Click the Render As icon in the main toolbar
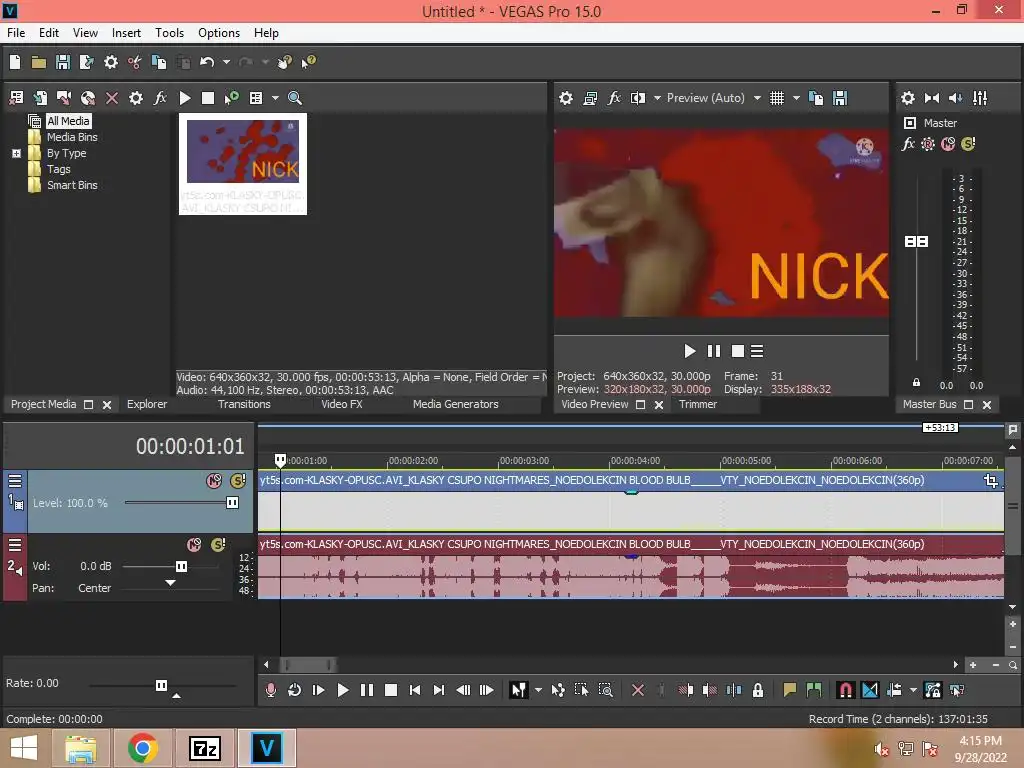 [x=86, y=62]
